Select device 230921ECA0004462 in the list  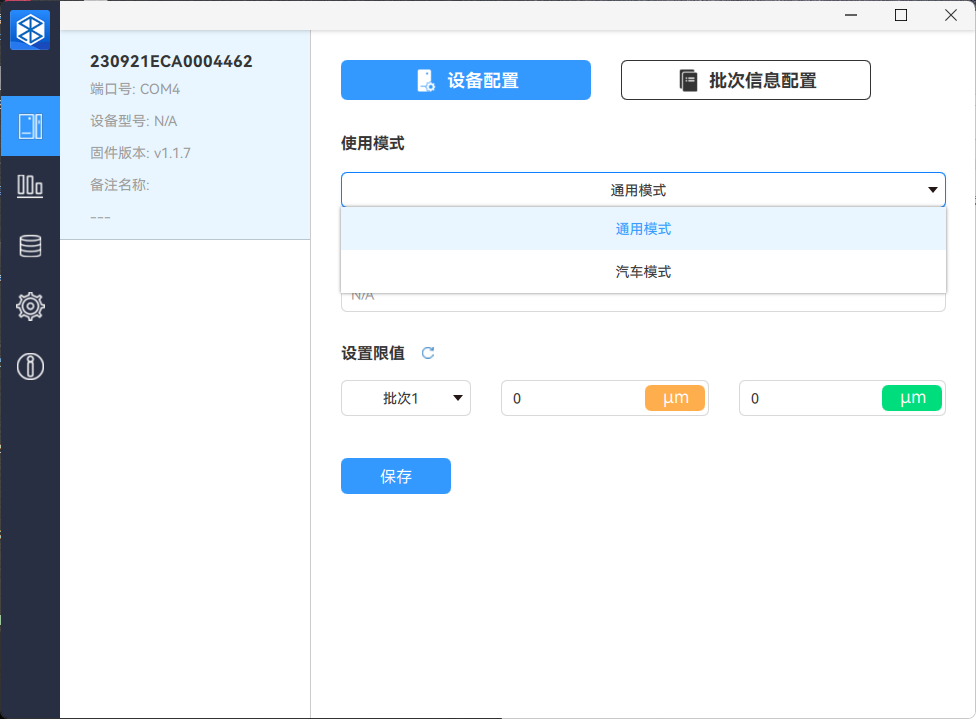185,135
